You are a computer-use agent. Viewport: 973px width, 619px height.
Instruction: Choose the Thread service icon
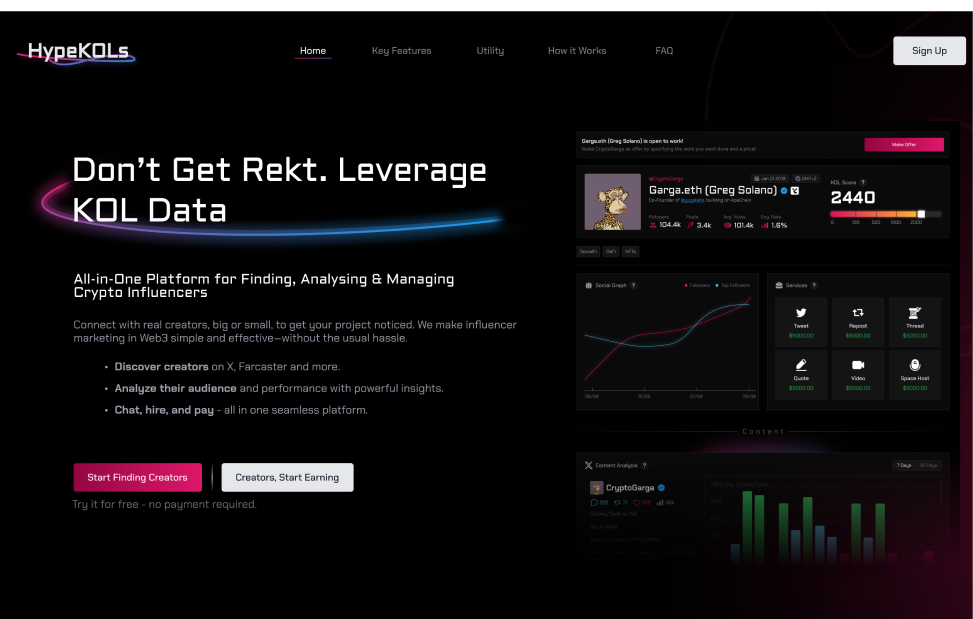tap(914, 313)
